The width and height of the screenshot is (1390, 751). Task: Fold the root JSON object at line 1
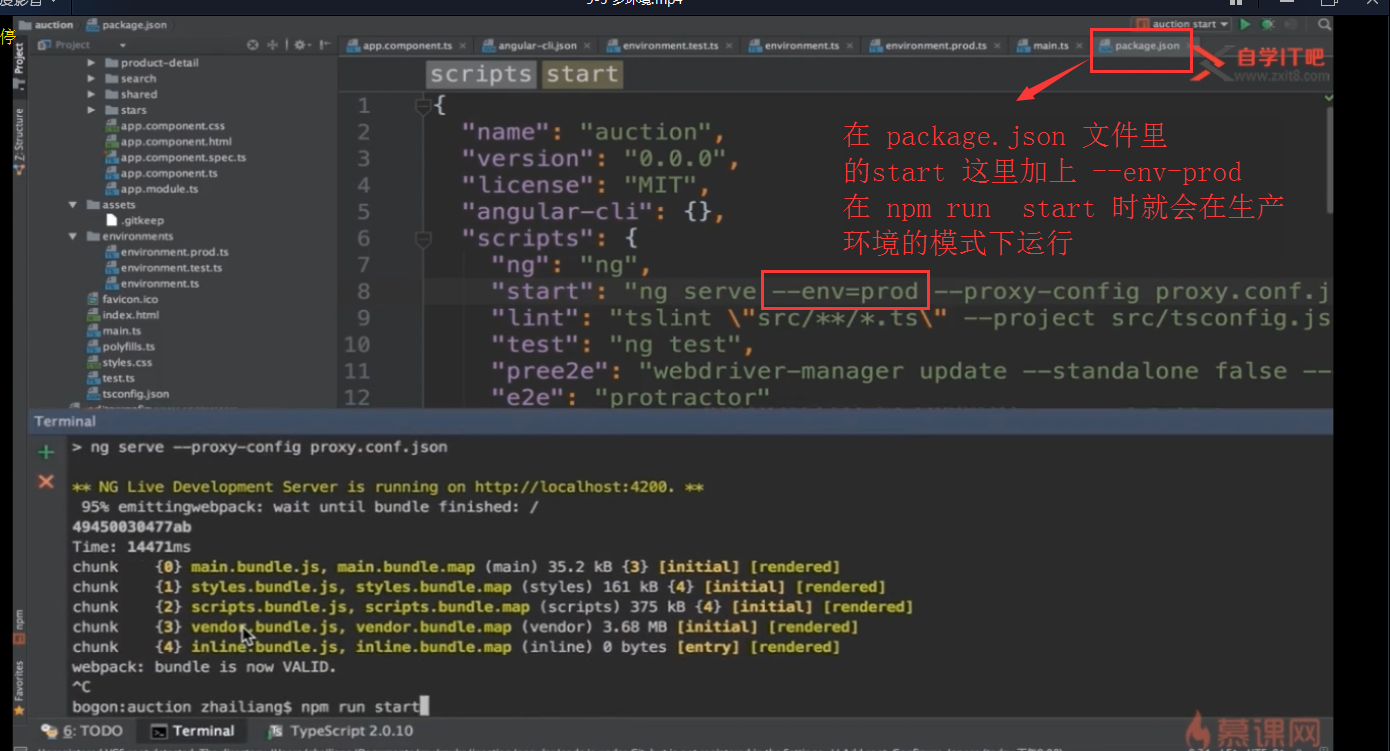point(423,105)
